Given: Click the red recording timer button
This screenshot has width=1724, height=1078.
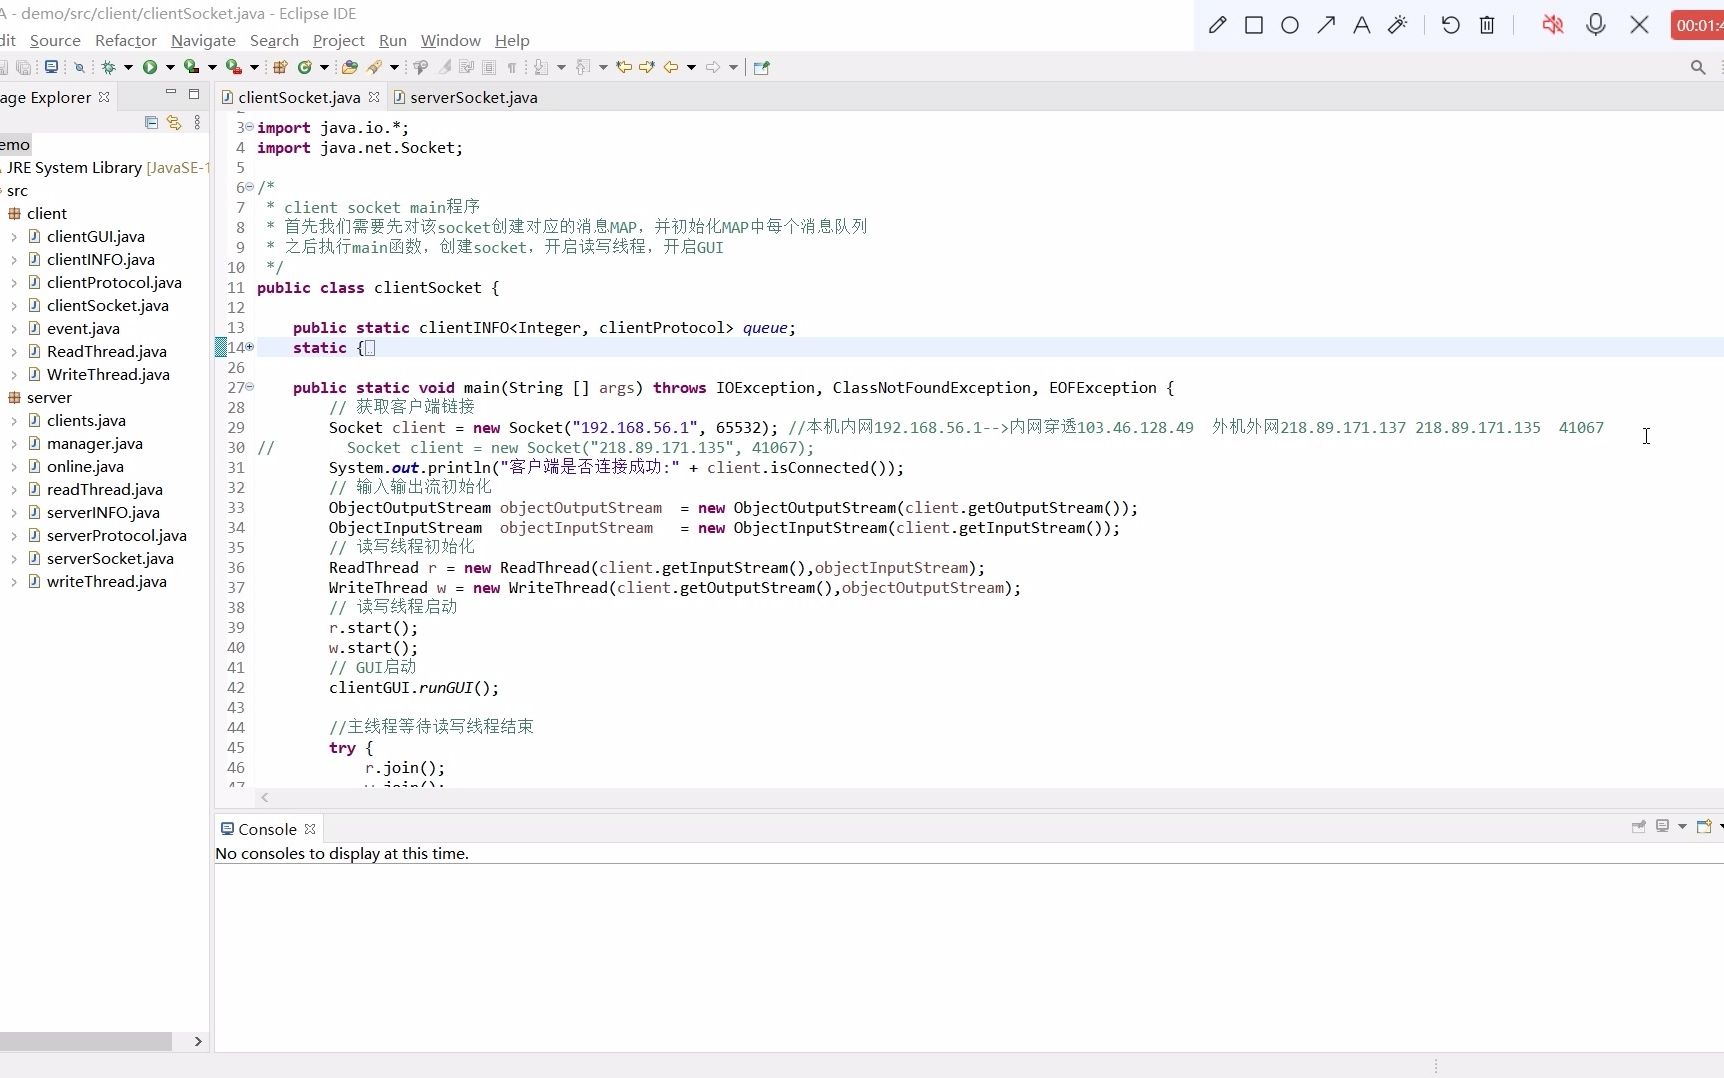Looking at the screenshot, I should point(1698,25).
